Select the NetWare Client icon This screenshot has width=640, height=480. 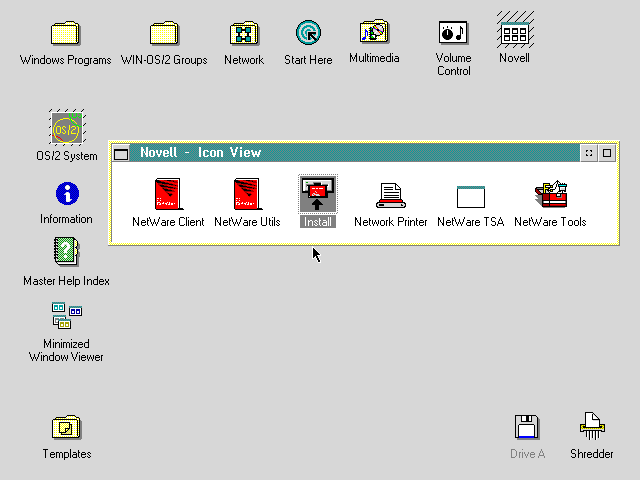coord(168,194)
